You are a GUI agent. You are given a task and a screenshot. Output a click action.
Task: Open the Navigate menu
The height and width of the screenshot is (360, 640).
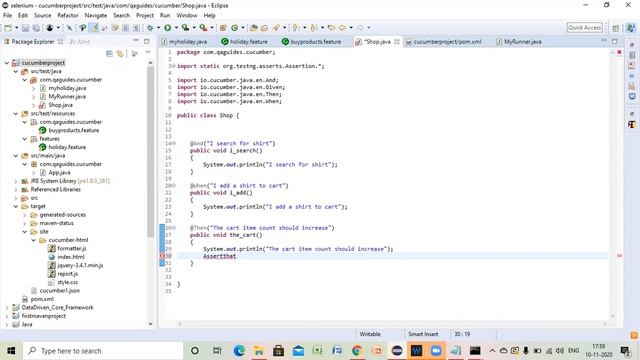pos(96,16)
